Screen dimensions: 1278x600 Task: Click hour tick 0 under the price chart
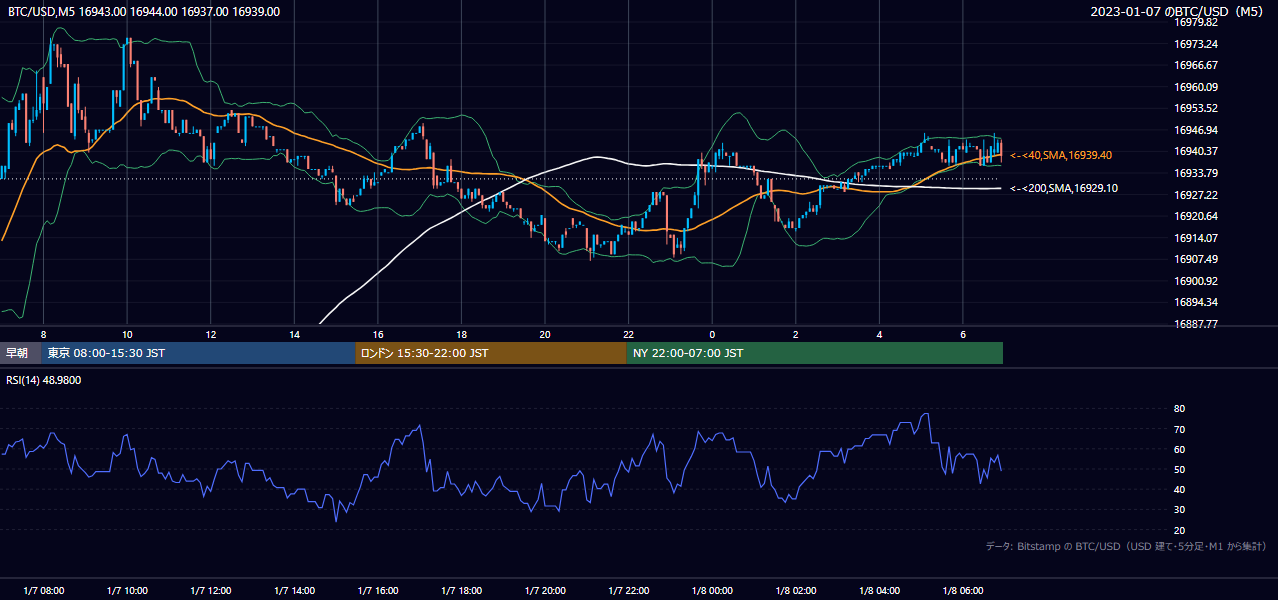712,333
